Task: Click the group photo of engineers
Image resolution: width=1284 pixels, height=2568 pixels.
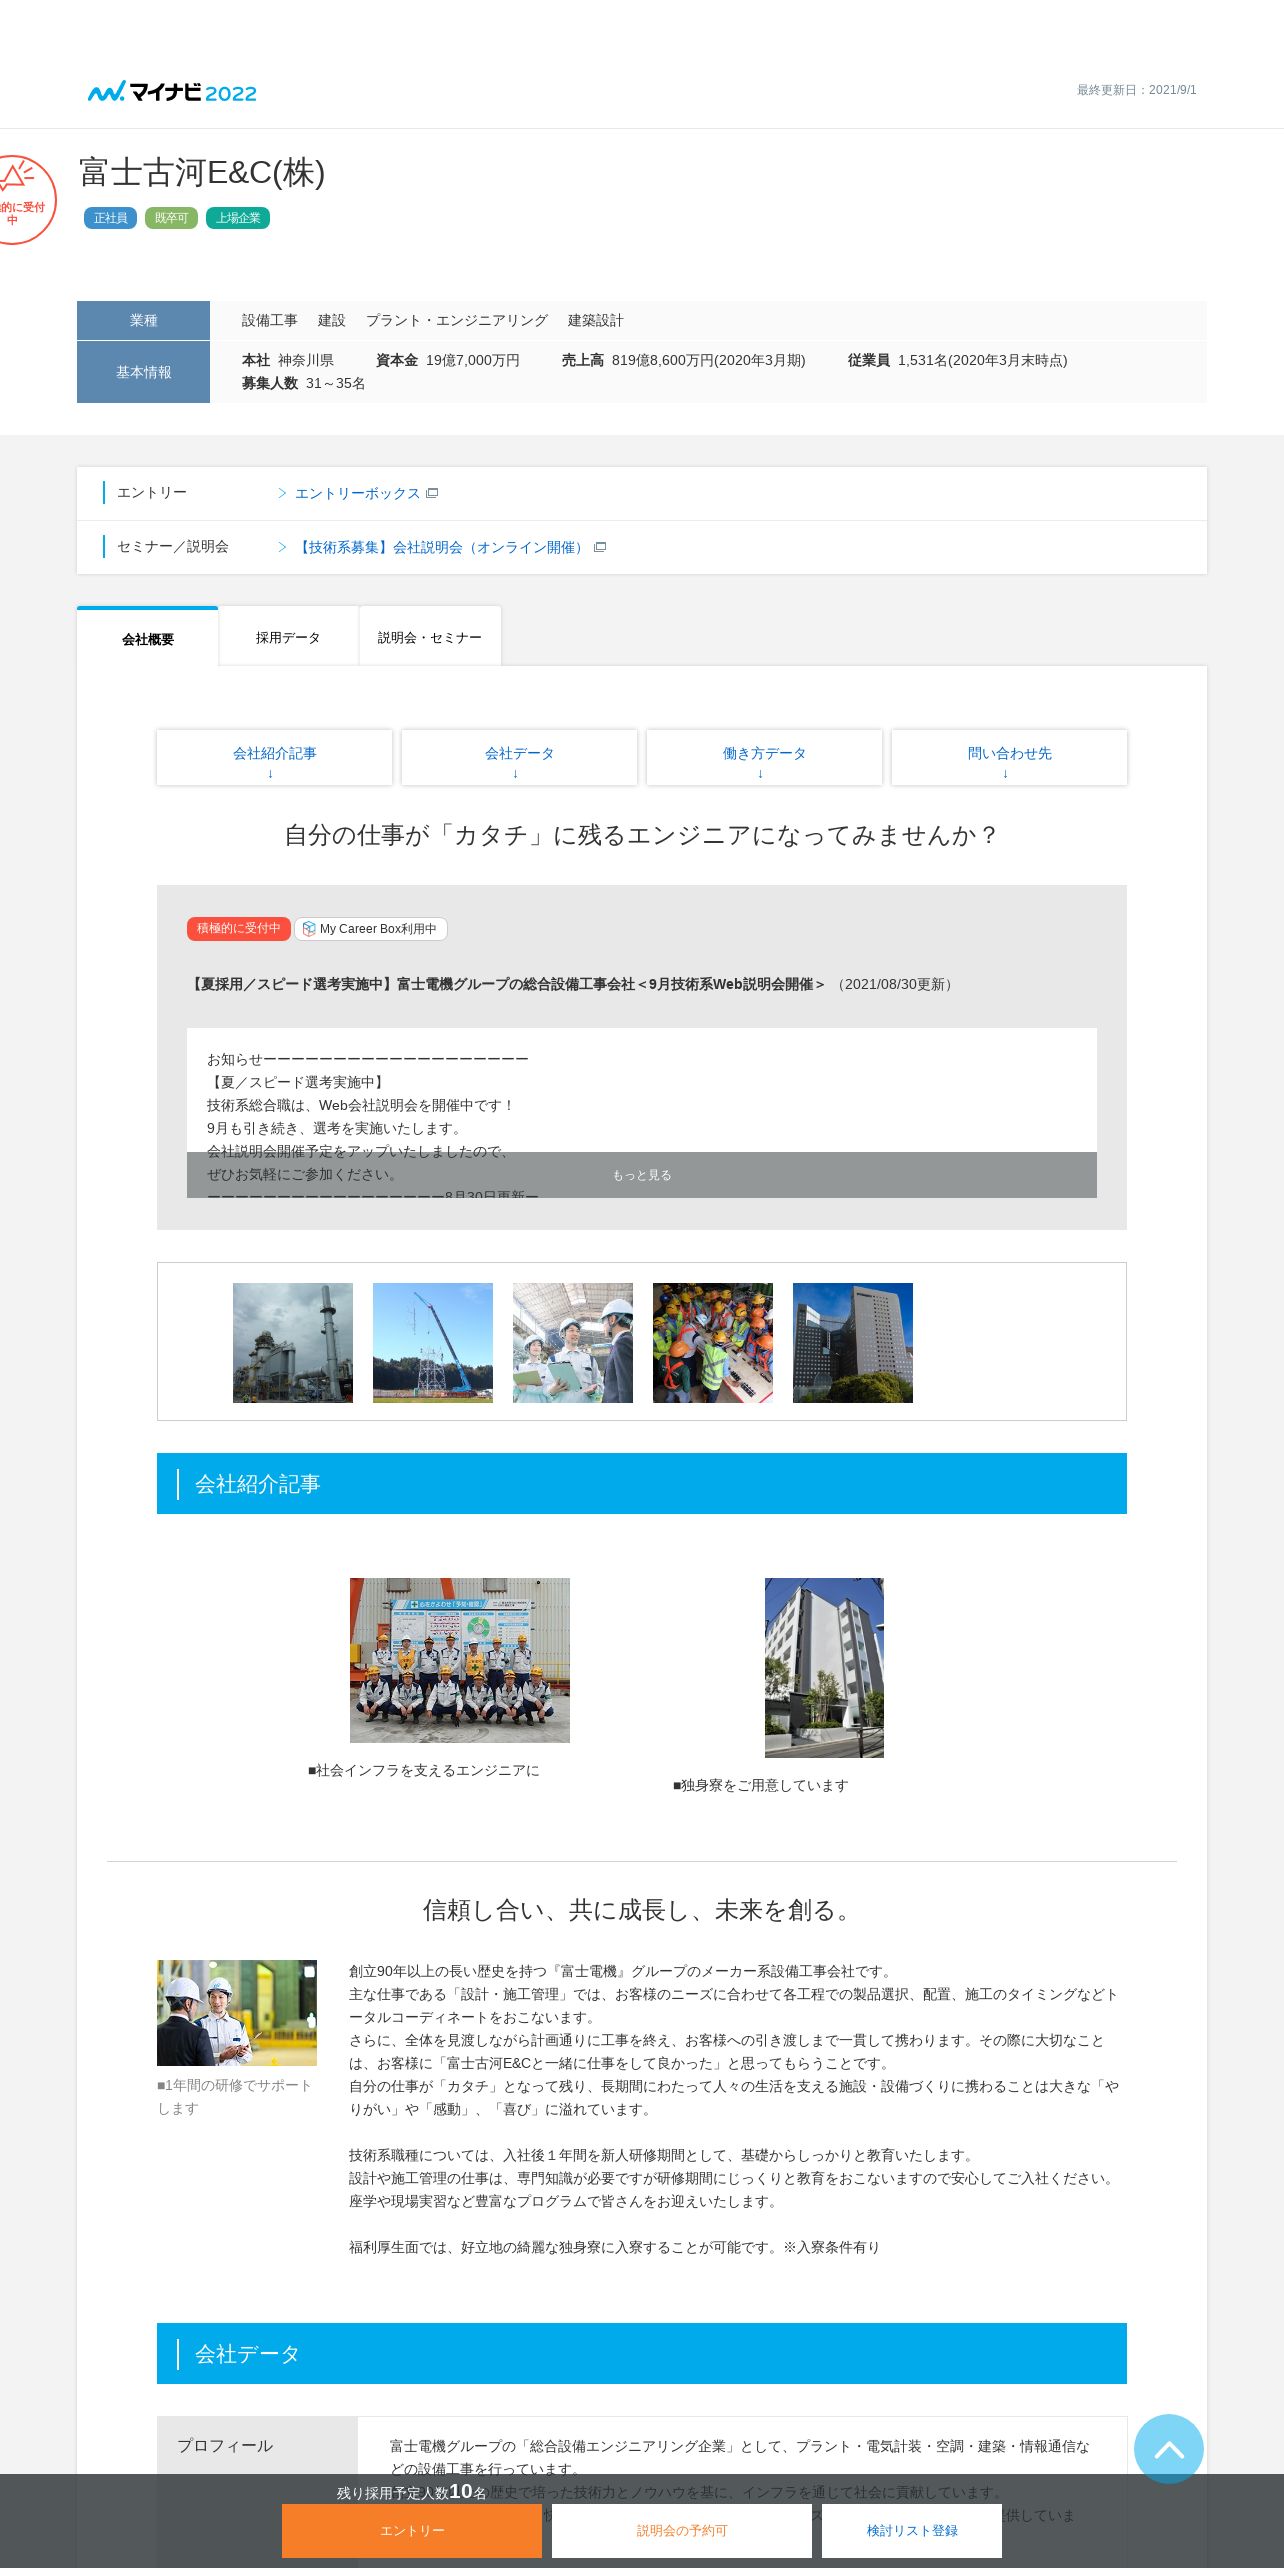Action: [x=460, y=1660]
